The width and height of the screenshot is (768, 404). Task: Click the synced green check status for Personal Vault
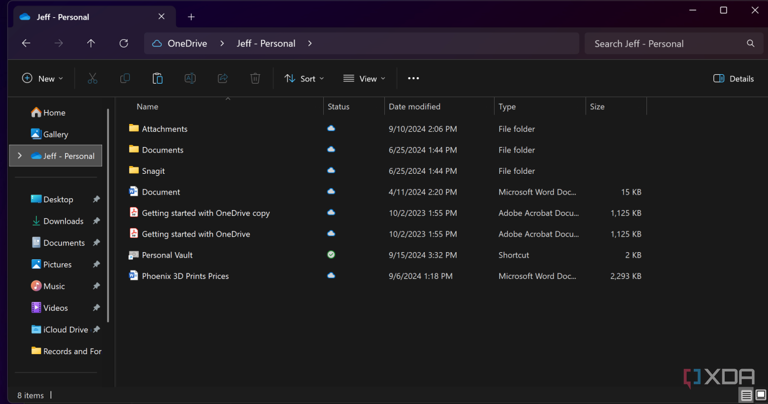(331, 255)
